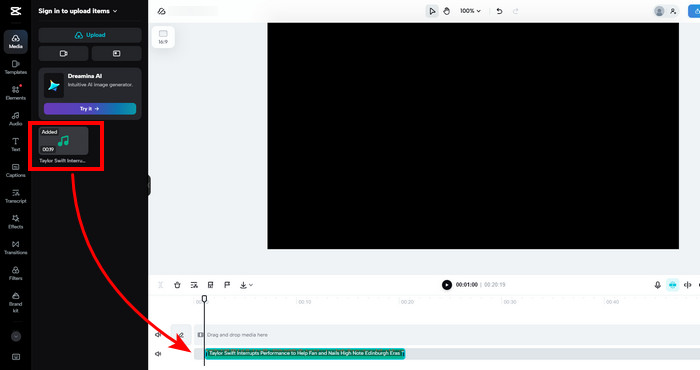The width and height of the screenshot is (700, 370).
Task: Click the transcript-based editing icon in timeline toolbar
Action: 194,285
